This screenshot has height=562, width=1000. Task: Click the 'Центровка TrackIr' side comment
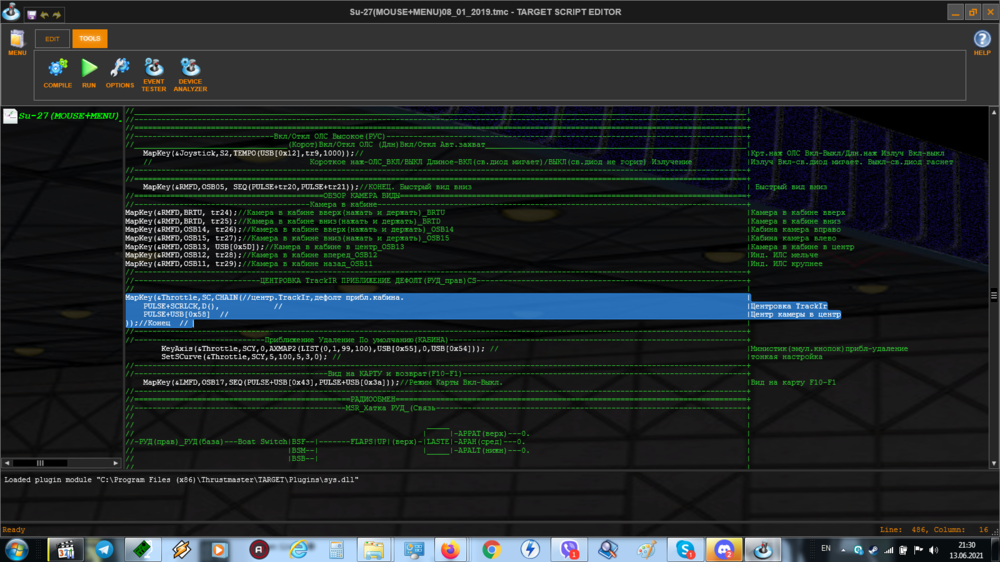788,306
